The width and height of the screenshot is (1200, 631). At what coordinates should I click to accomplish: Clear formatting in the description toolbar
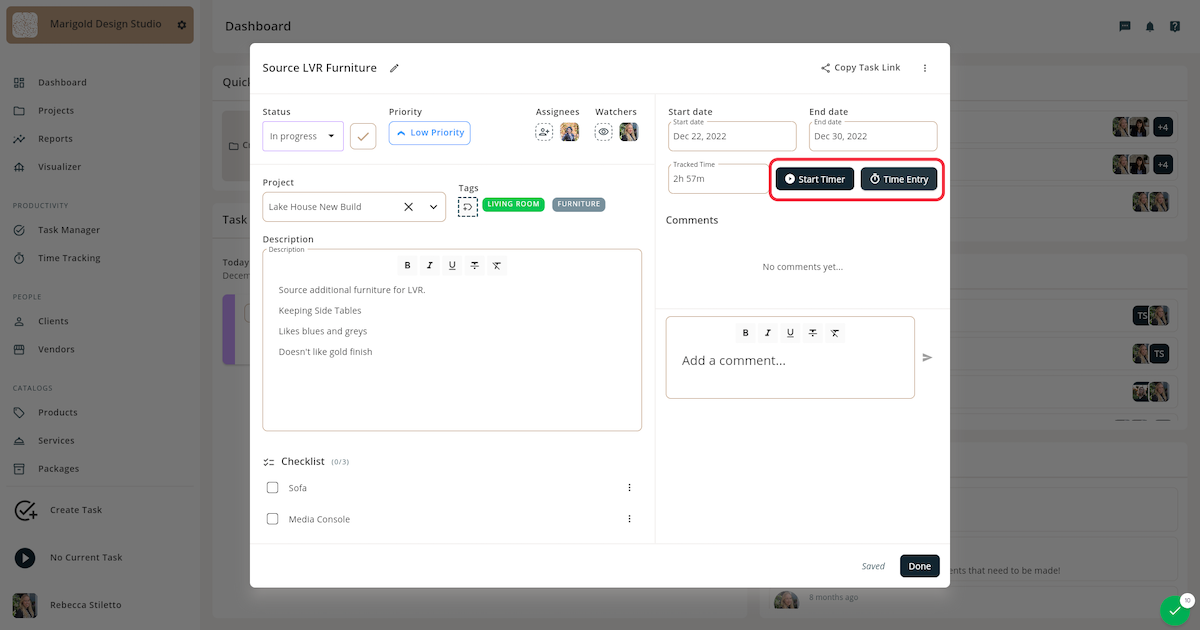(497, 265)
